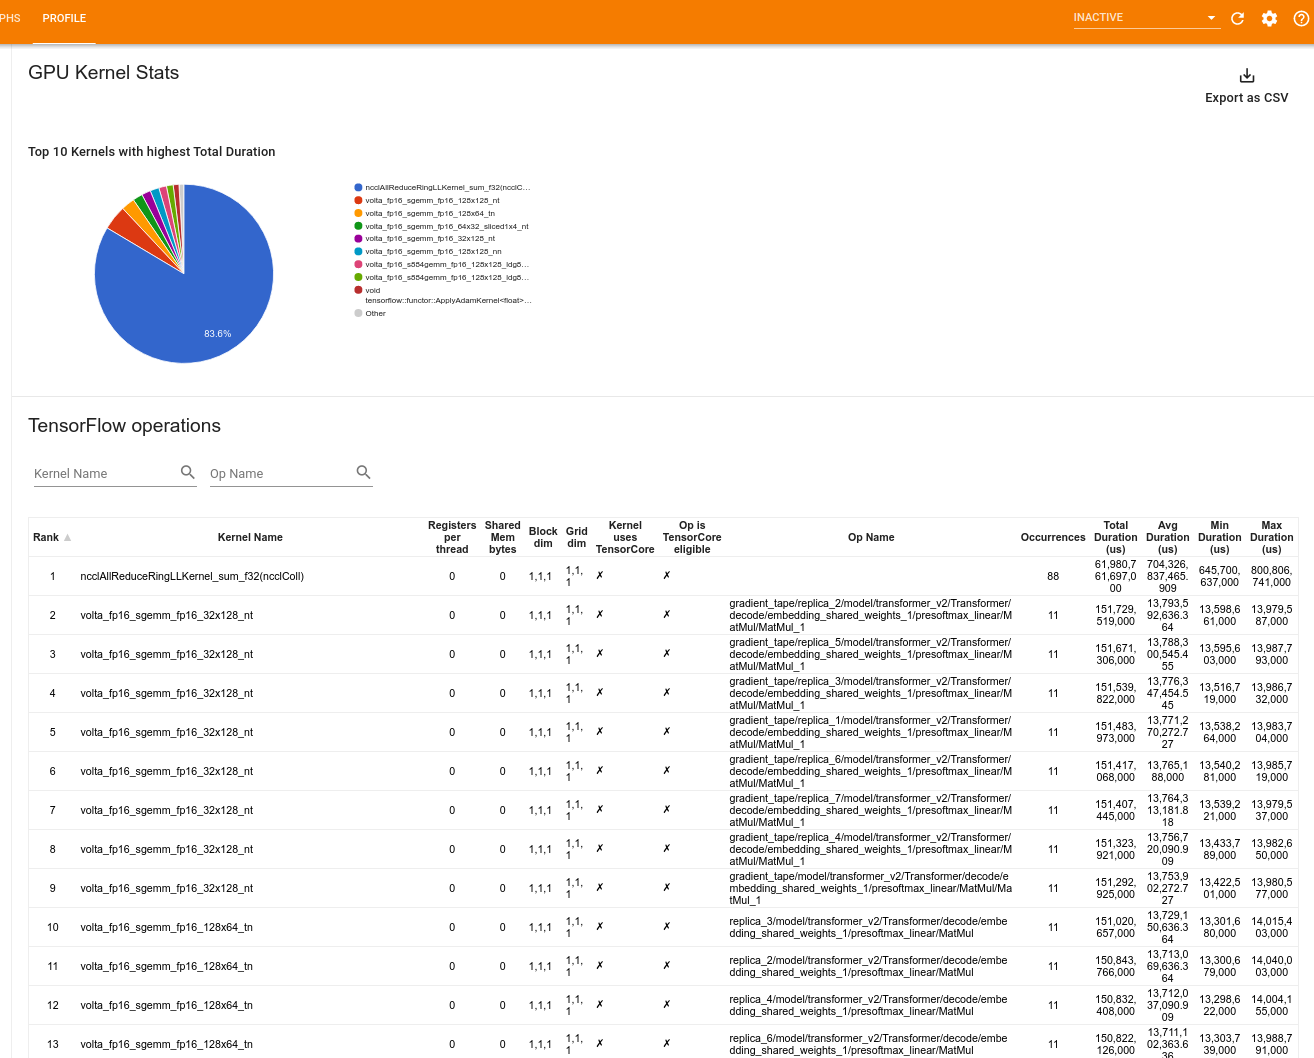The width and height of the screenshot is (1314, 1058).
Task: Click the Kernel Name search magnifier icon
Action: point(187,472)
